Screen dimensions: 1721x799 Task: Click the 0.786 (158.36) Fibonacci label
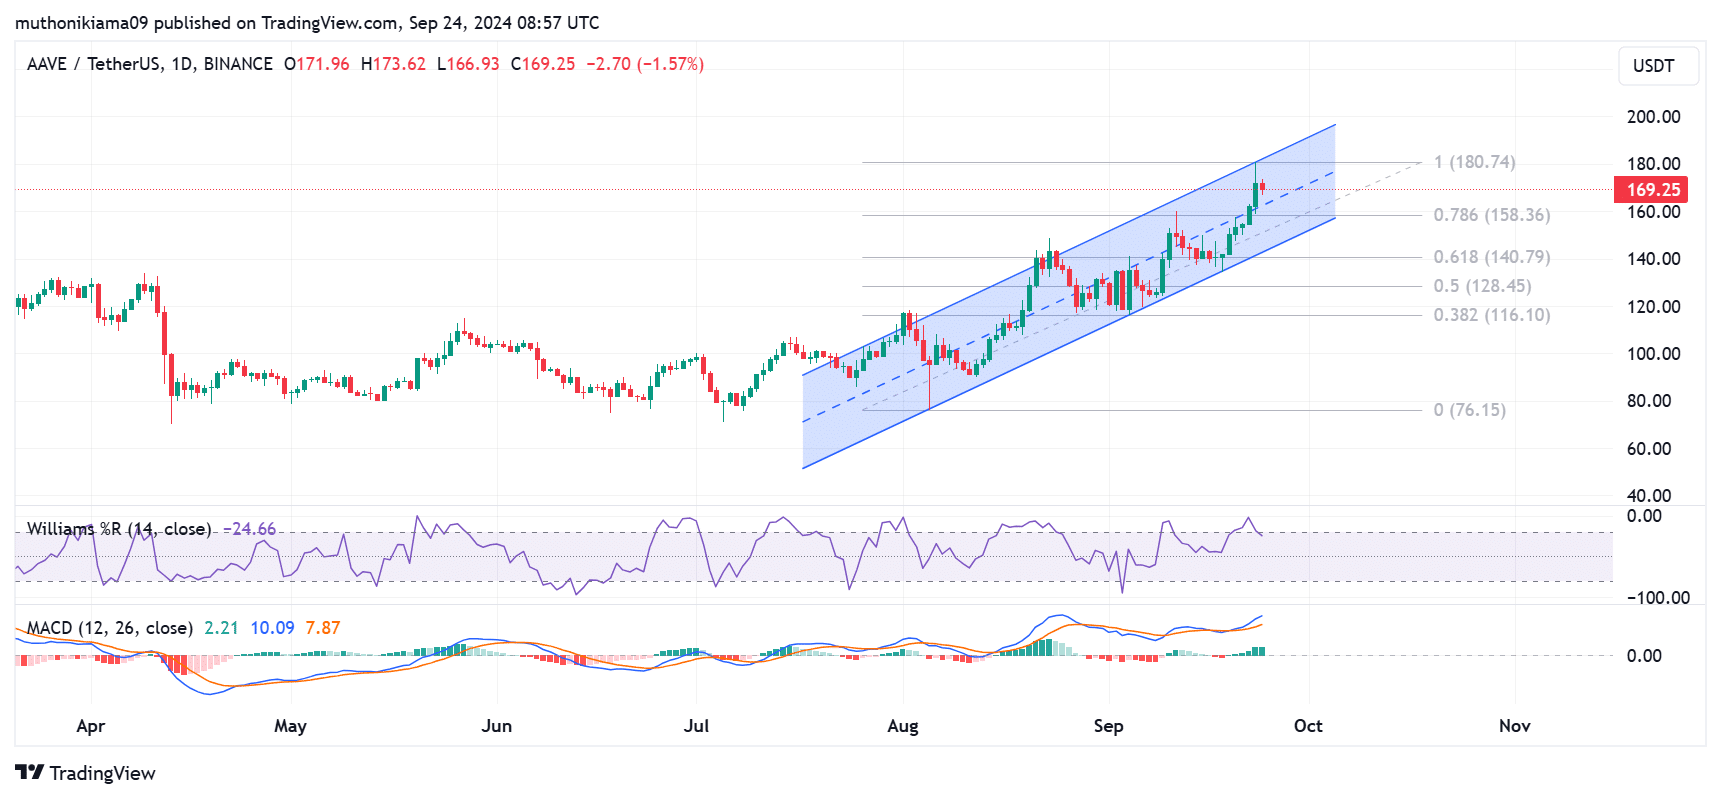1491,215
